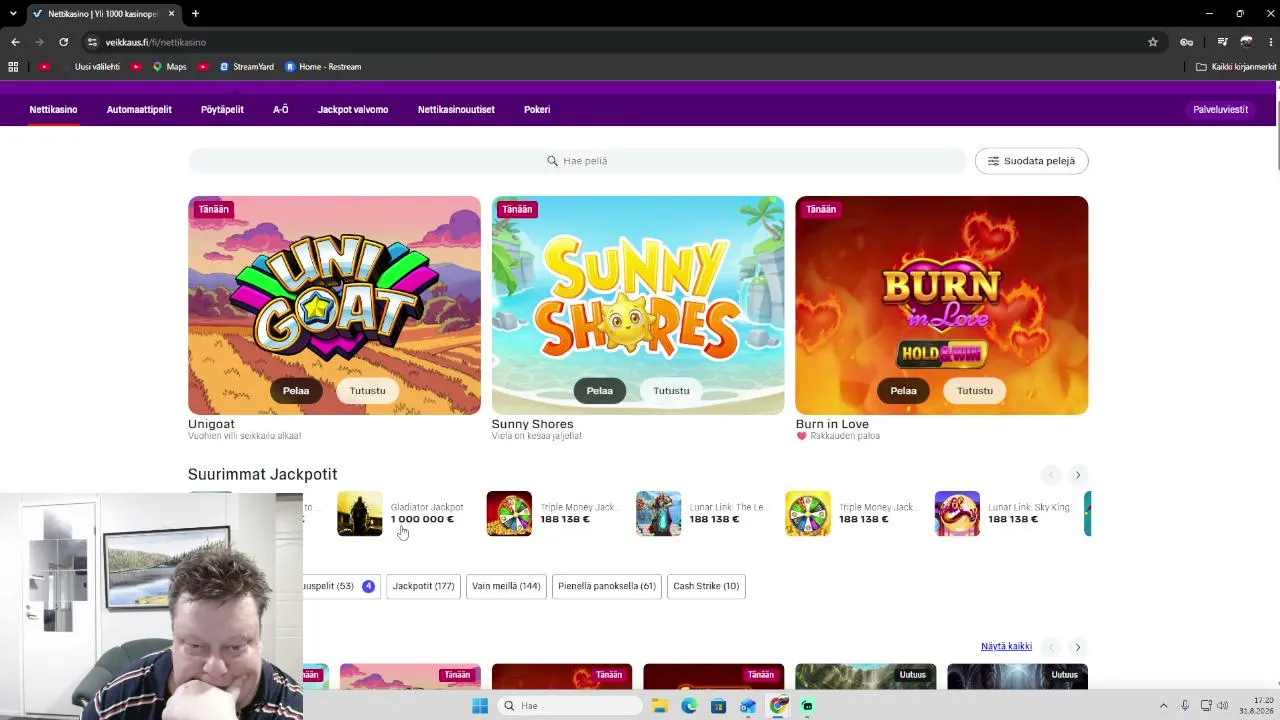Open the Home - Restream bookmark
The width and height of the screenshot is (1280, 720).
tap(323, 67)
